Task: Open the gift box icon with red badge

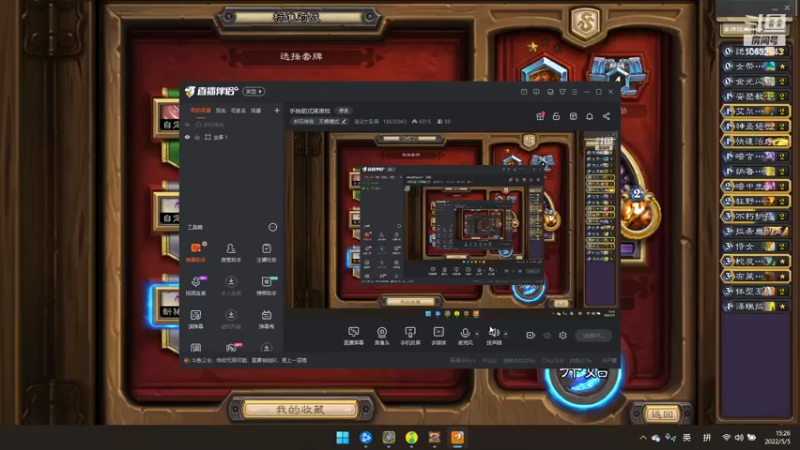Action: pyautogui.click(x=540, y=116)
